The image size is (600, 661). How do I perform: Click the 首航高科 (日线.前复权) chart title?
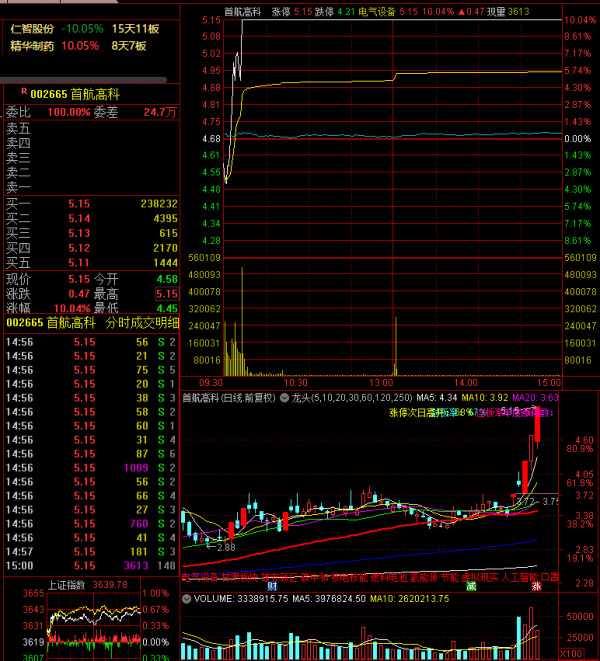[x=236, y=397]
